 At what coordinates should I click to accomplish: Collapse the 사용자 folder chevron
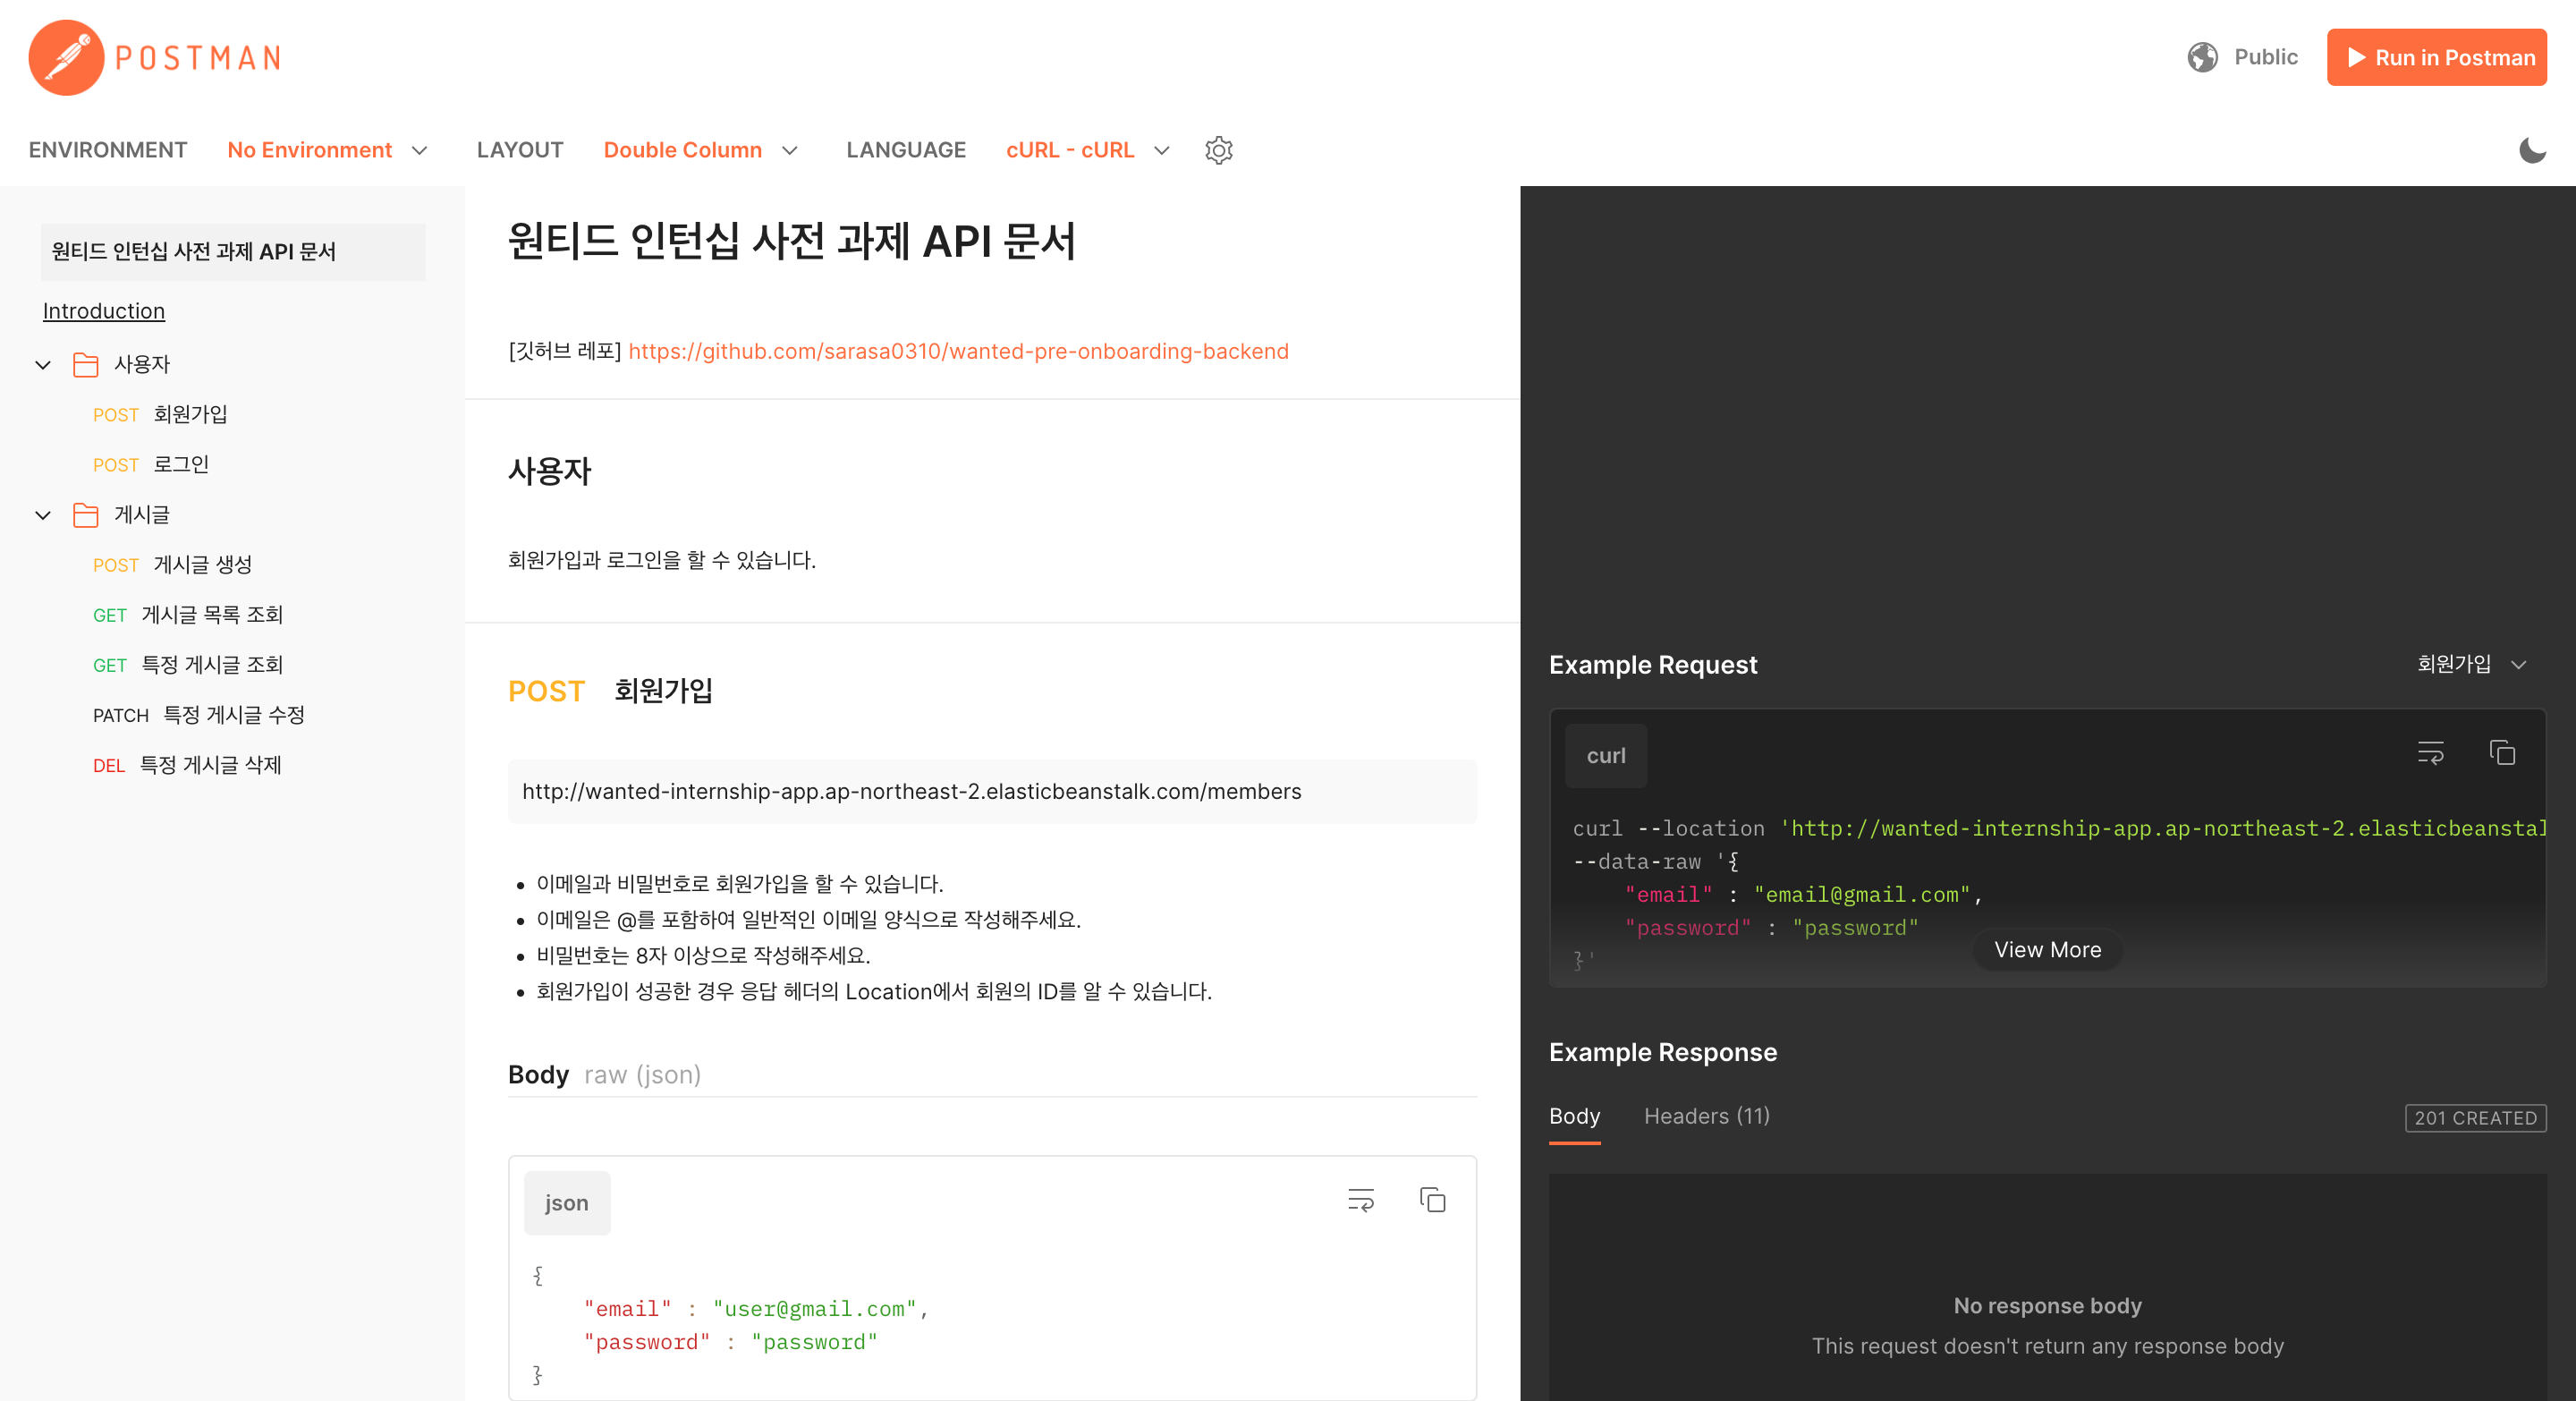42,364
